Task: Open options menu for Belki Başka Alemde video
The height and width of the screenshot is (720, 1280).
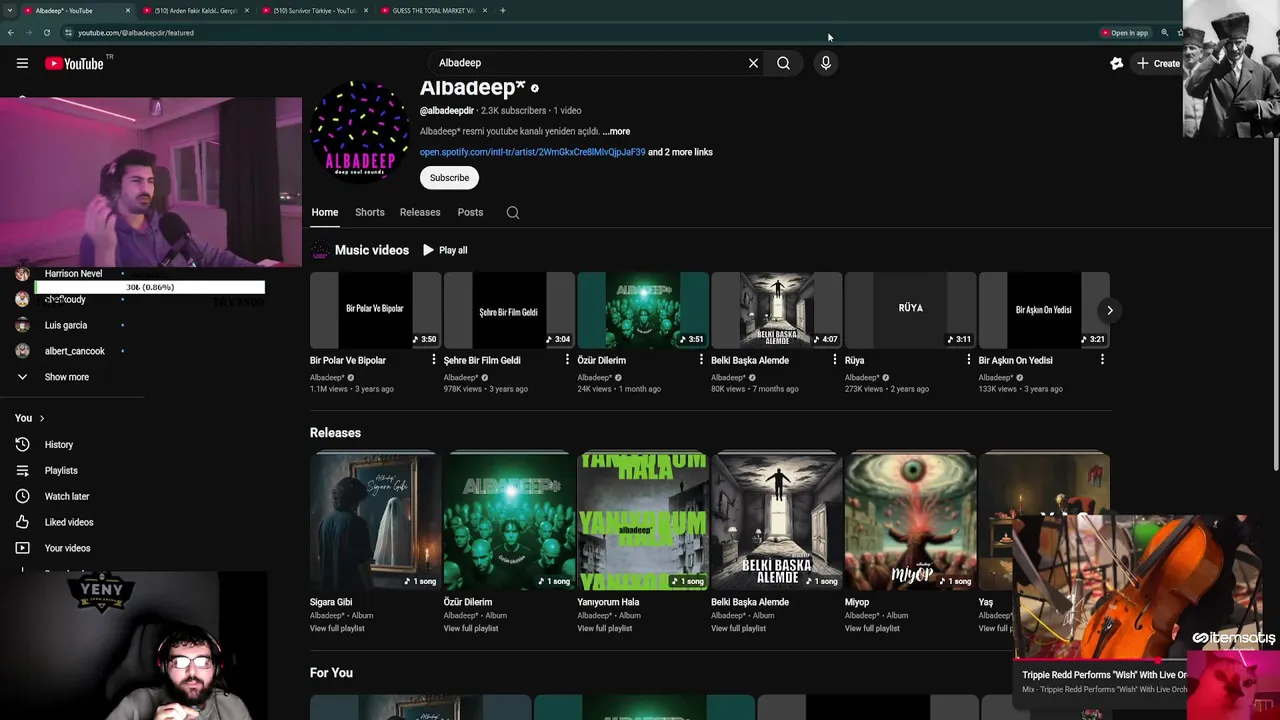Action: pyautogui.click(x=835, y=360)
